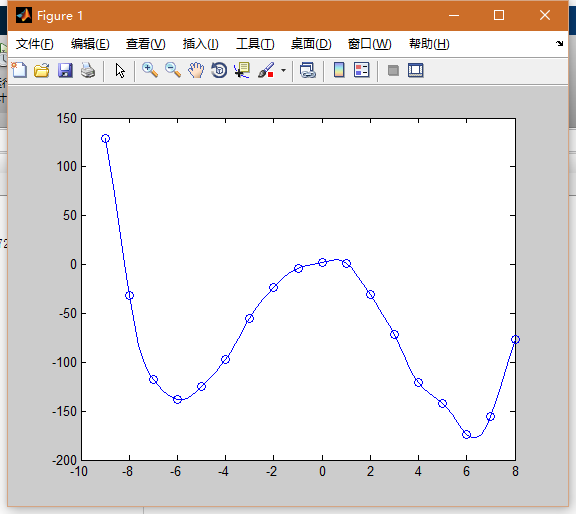Enable the Pan hand tool
This screenshot has width=576, height=514.
196,70
